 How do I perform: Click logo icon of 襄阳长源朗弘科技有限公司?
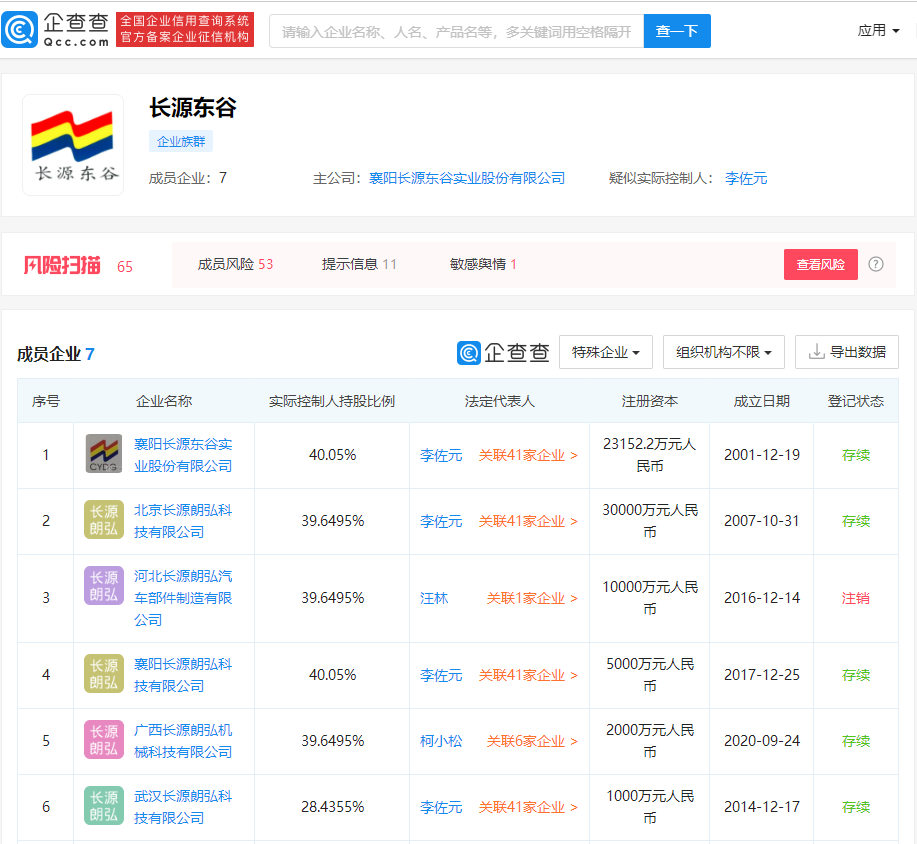[104, 674]
